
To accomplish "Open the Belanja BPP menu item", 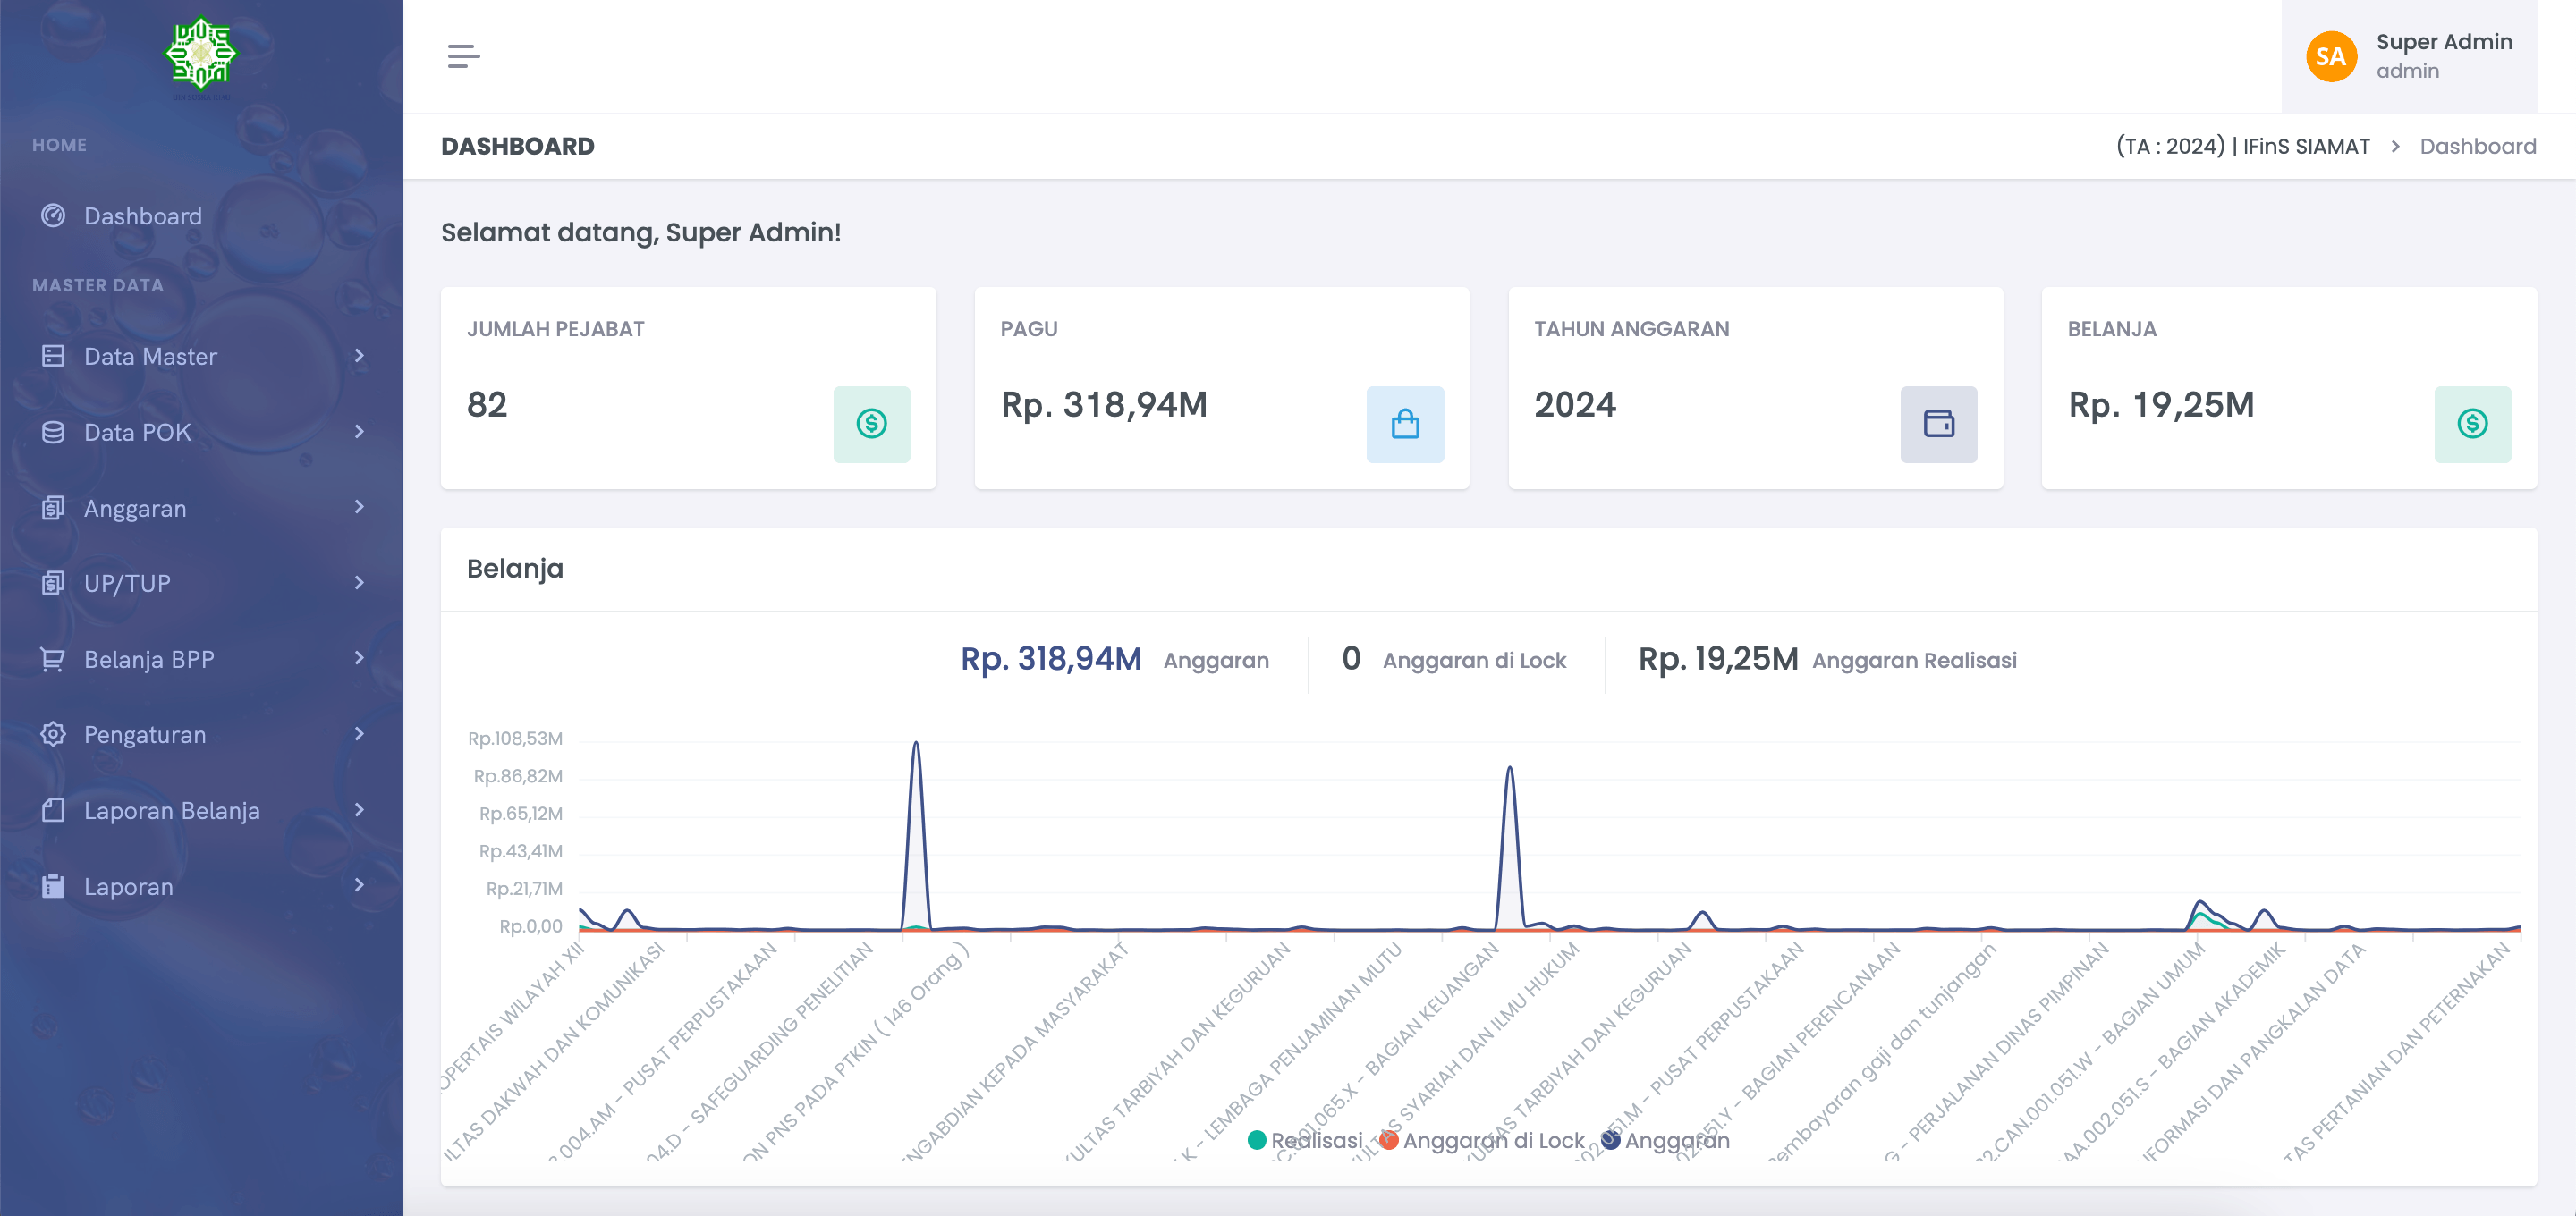I will click(x=201, y=659).
